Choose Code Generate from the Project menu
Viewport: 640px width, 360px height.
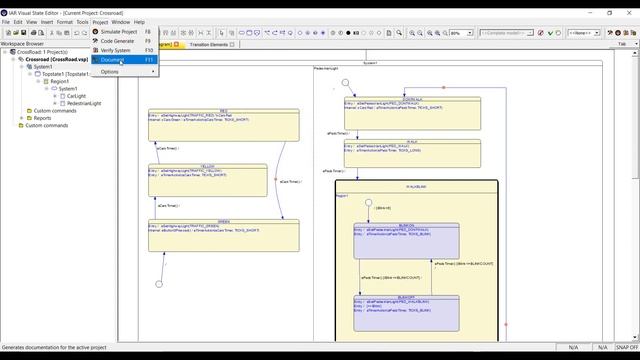tap(124, 41)
